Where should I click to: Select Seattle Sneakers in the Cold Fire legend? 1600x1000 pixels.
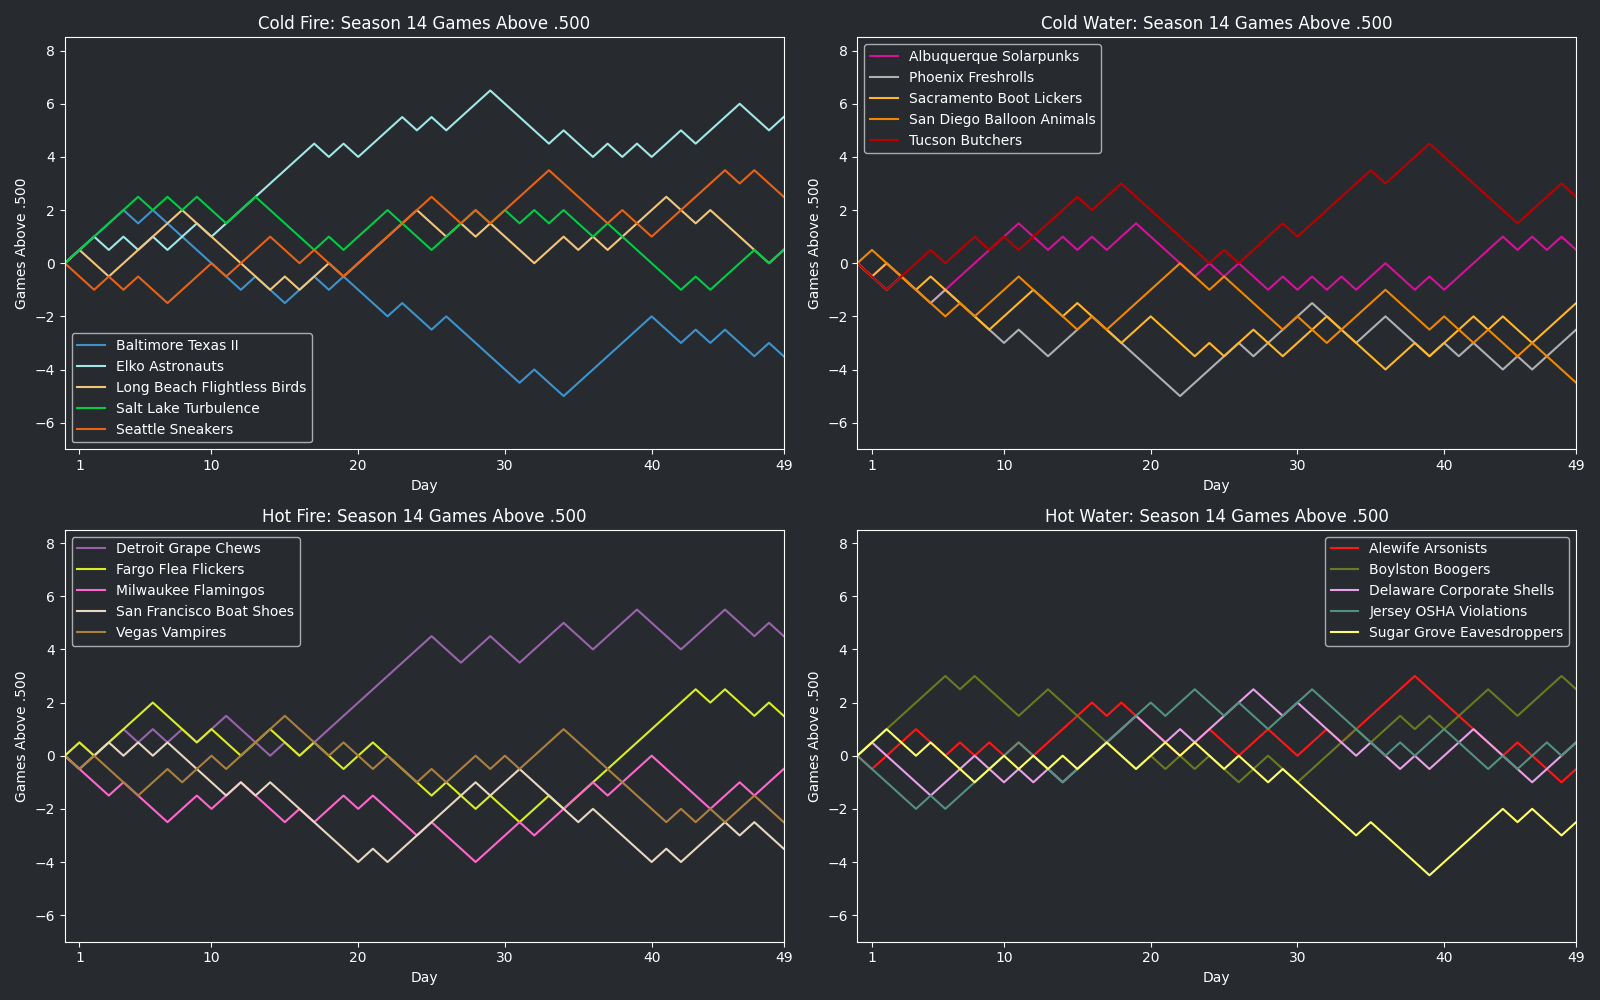click(174, 430)
